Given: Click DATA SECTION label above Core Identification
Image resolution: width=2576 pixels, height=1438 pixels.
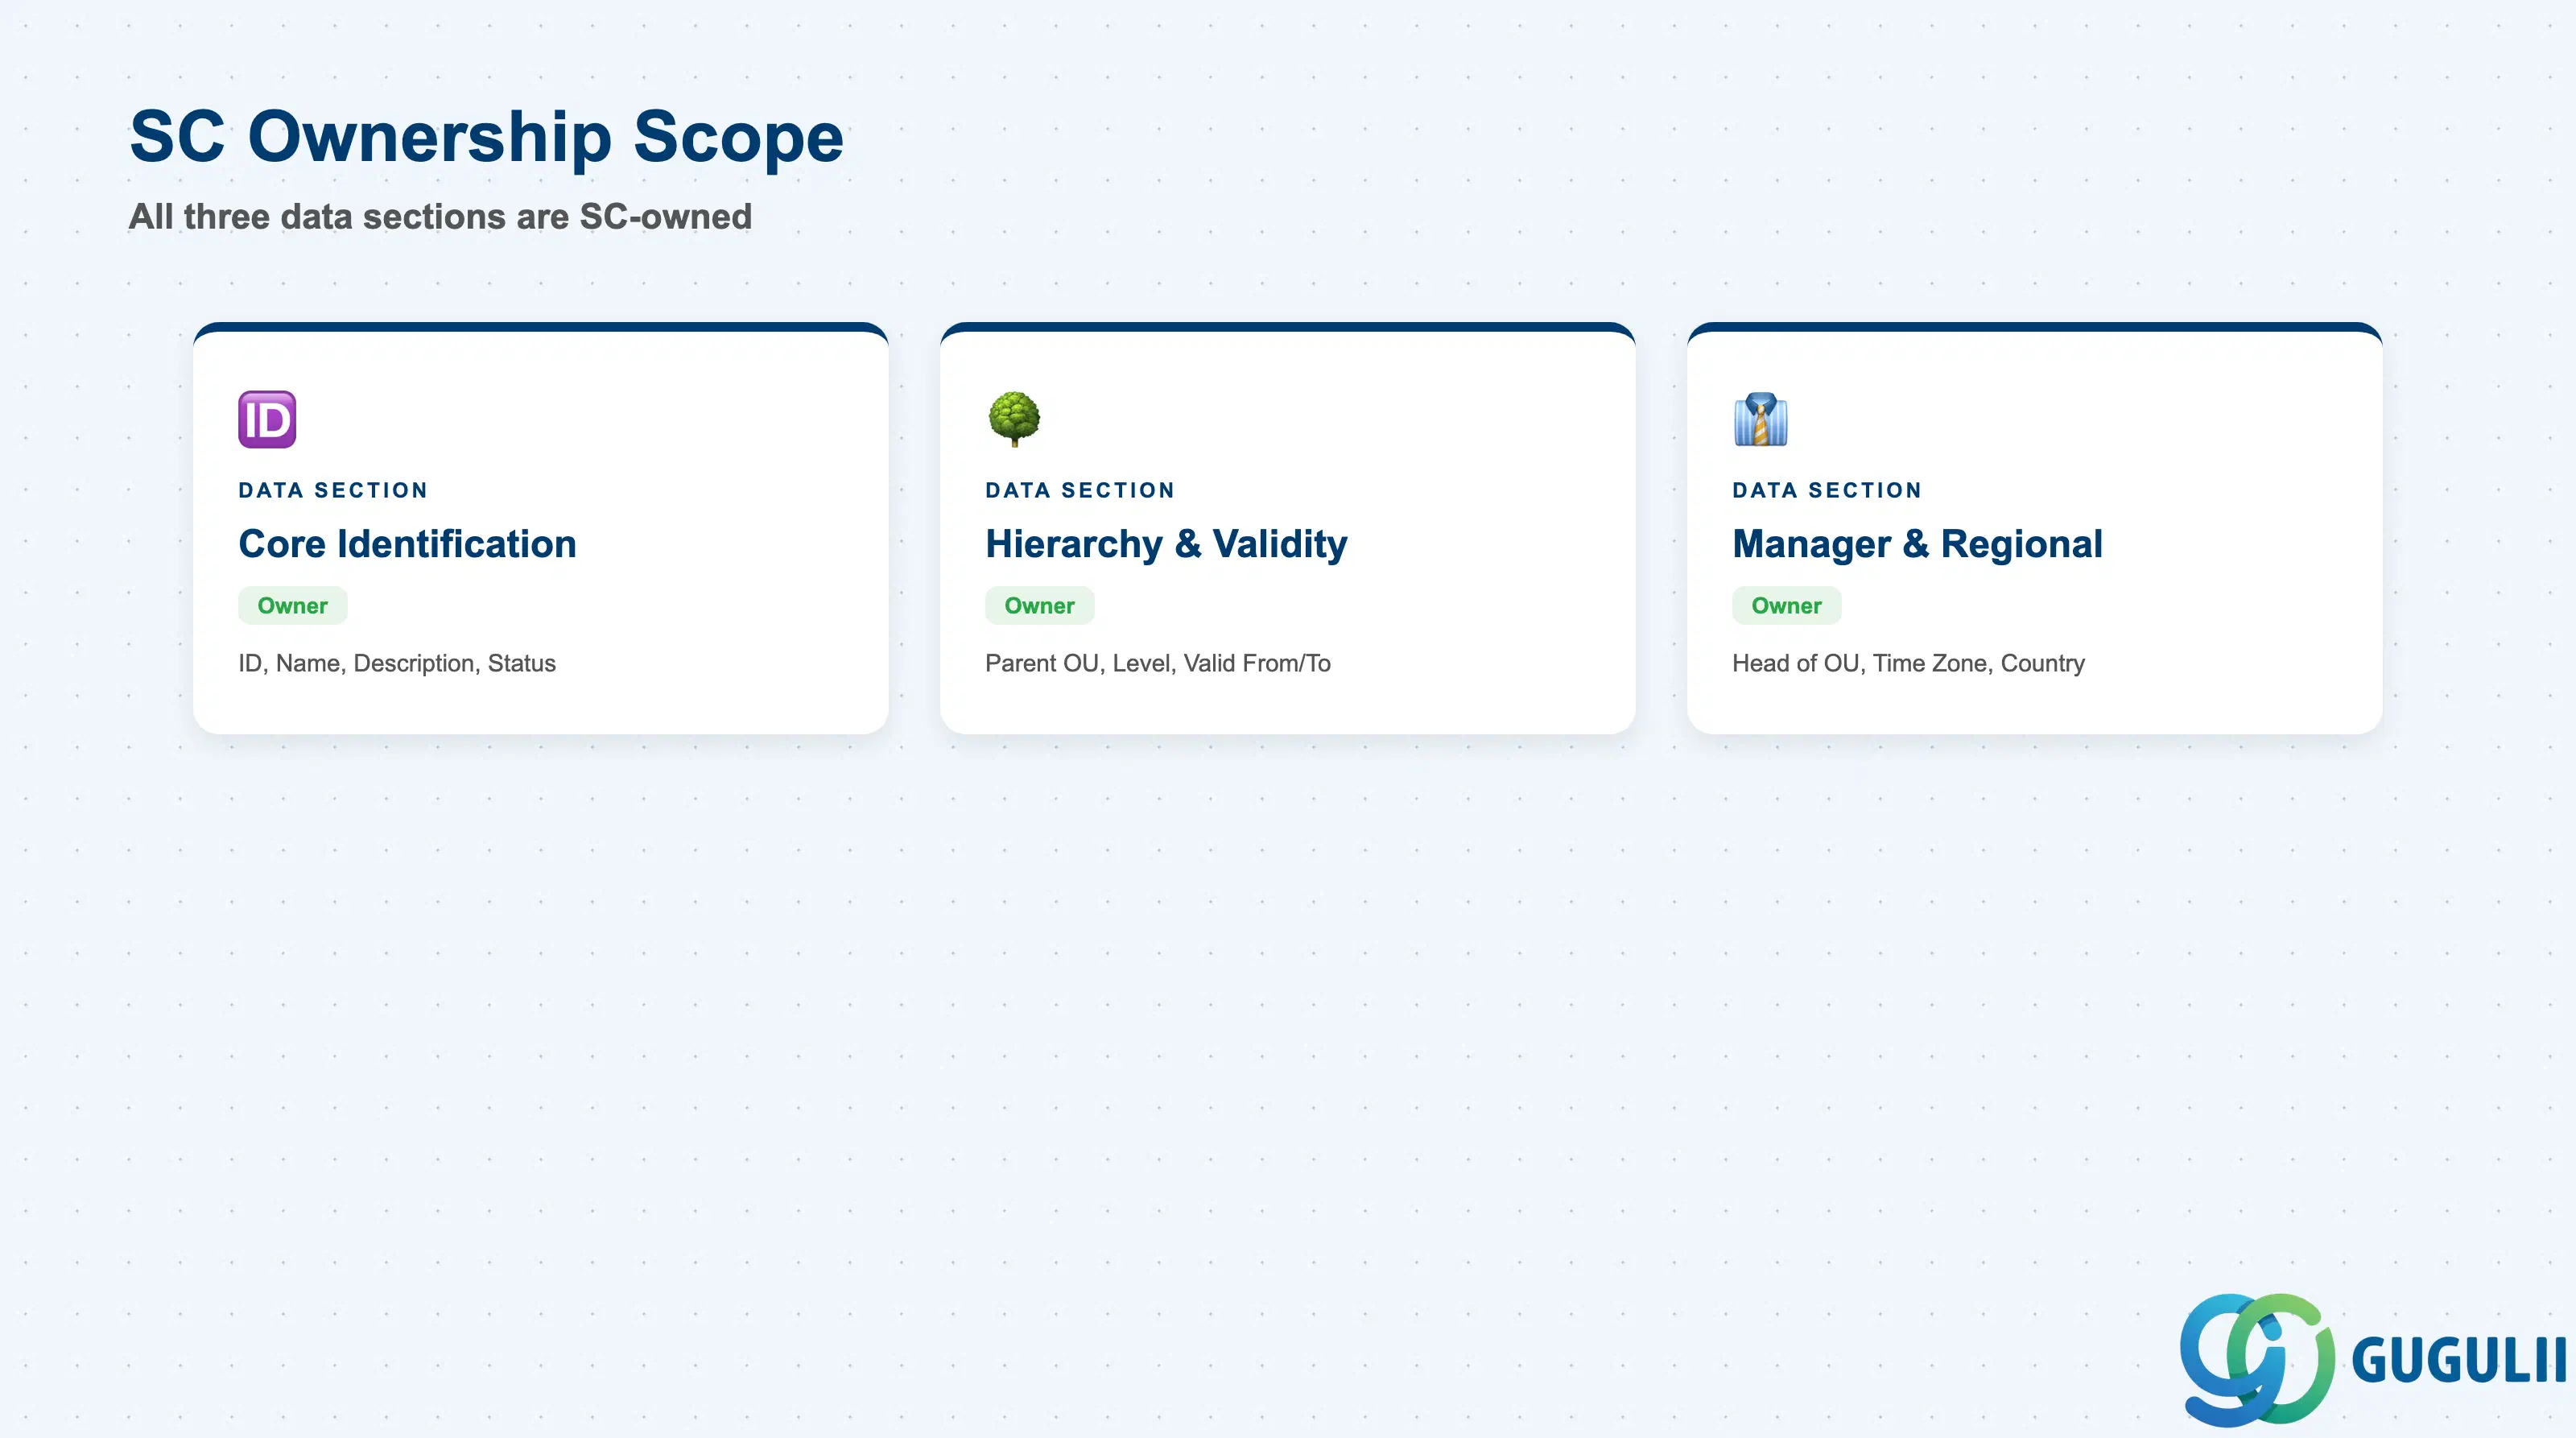Looking at the screenshot, I should [x=333, y=490].
